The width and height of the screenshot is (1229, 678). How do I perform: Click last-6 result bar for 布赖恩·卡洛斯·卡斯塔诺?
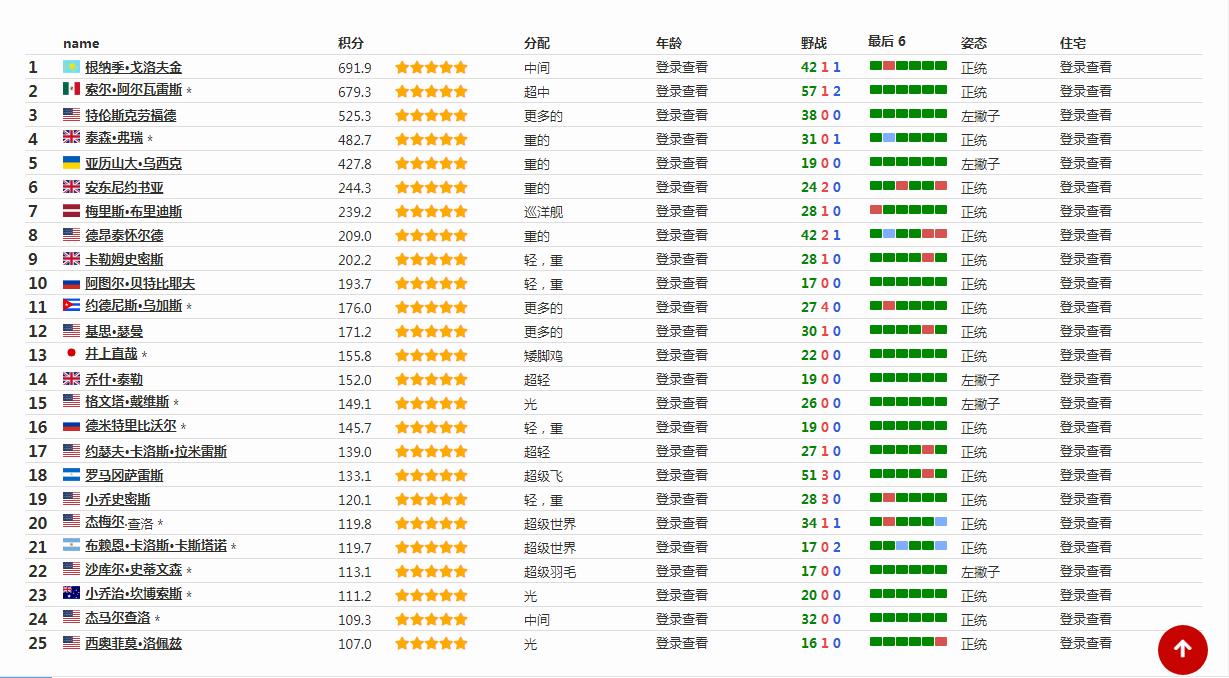pos(908,545)
